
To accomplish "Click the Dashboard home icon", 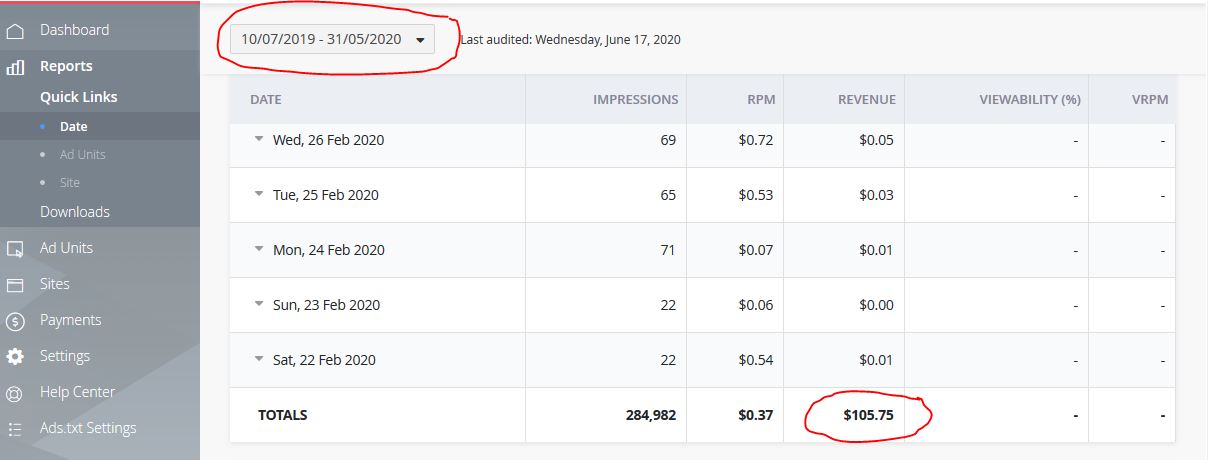I will click(x=15, y=31).
